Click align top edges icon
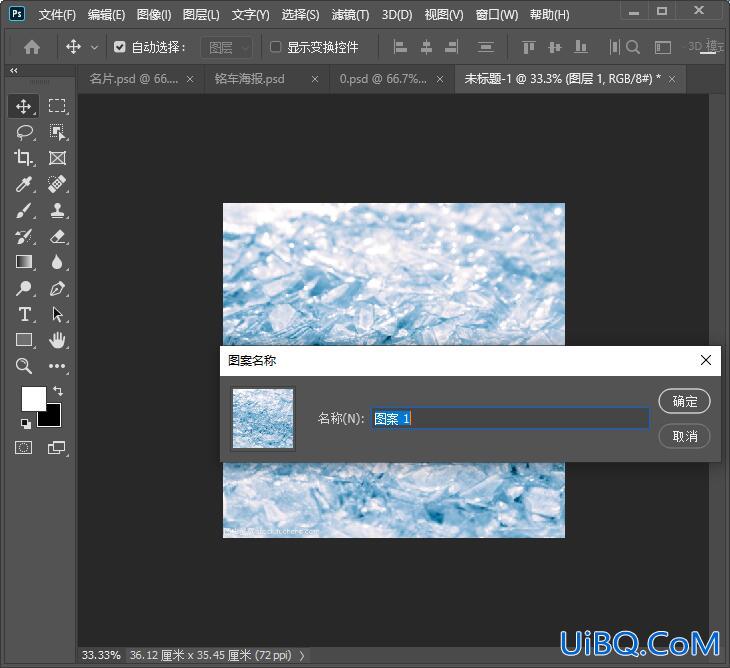The image size is (730, 668). pyautogui.click(x=528, y=47)
